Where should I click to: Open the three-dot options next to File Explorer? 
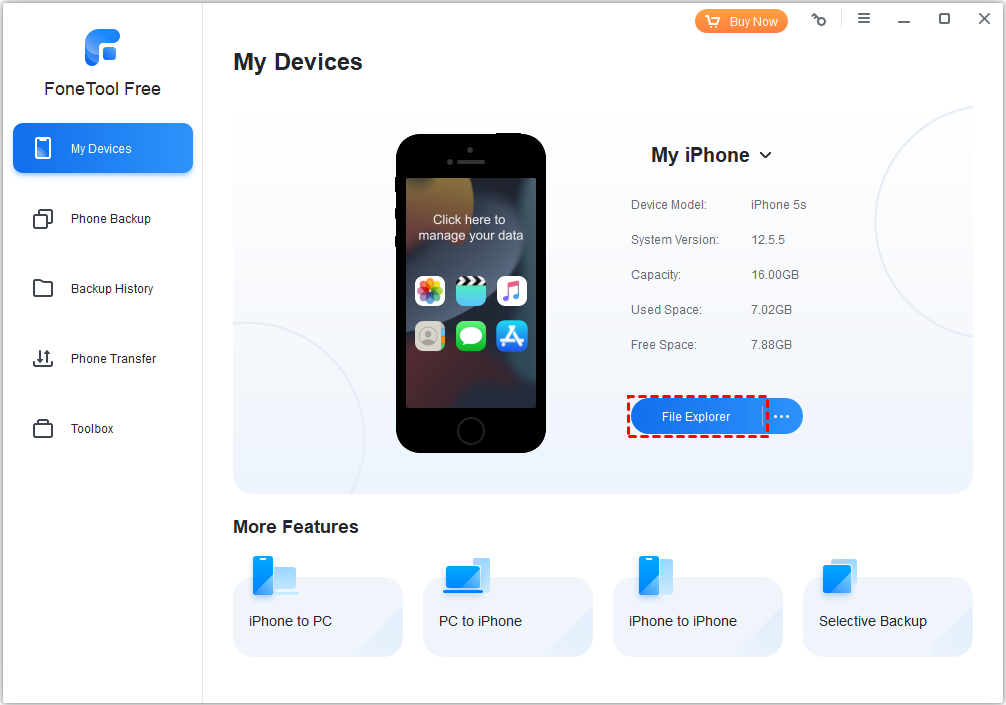coord(782,416)
